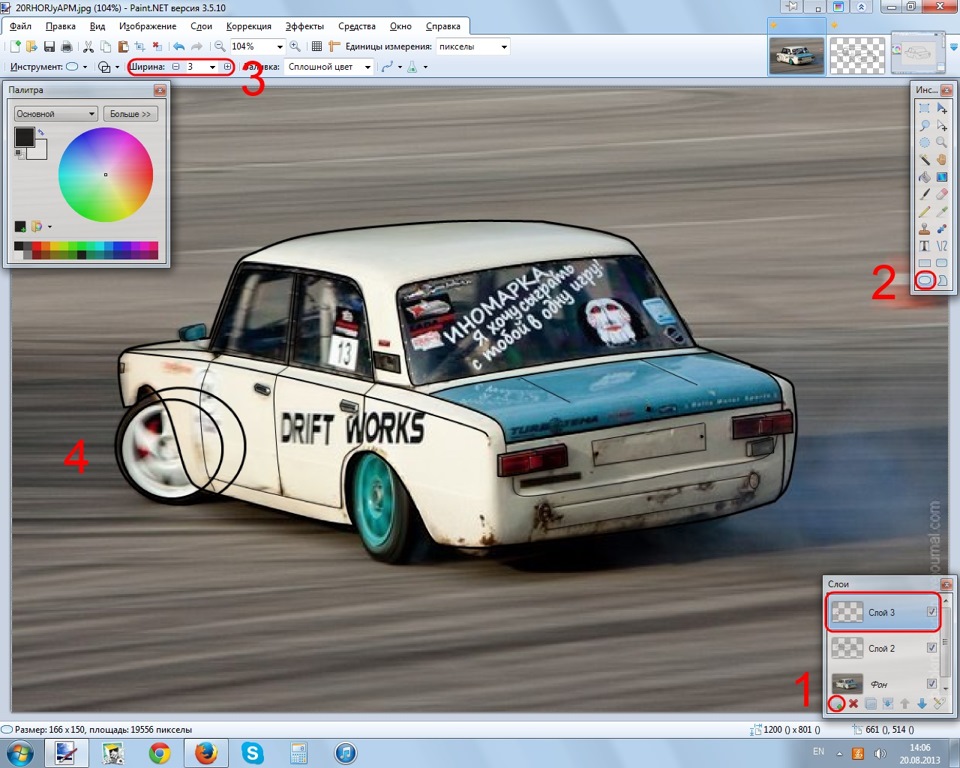Toggle visibility of Слой 3

931,612
